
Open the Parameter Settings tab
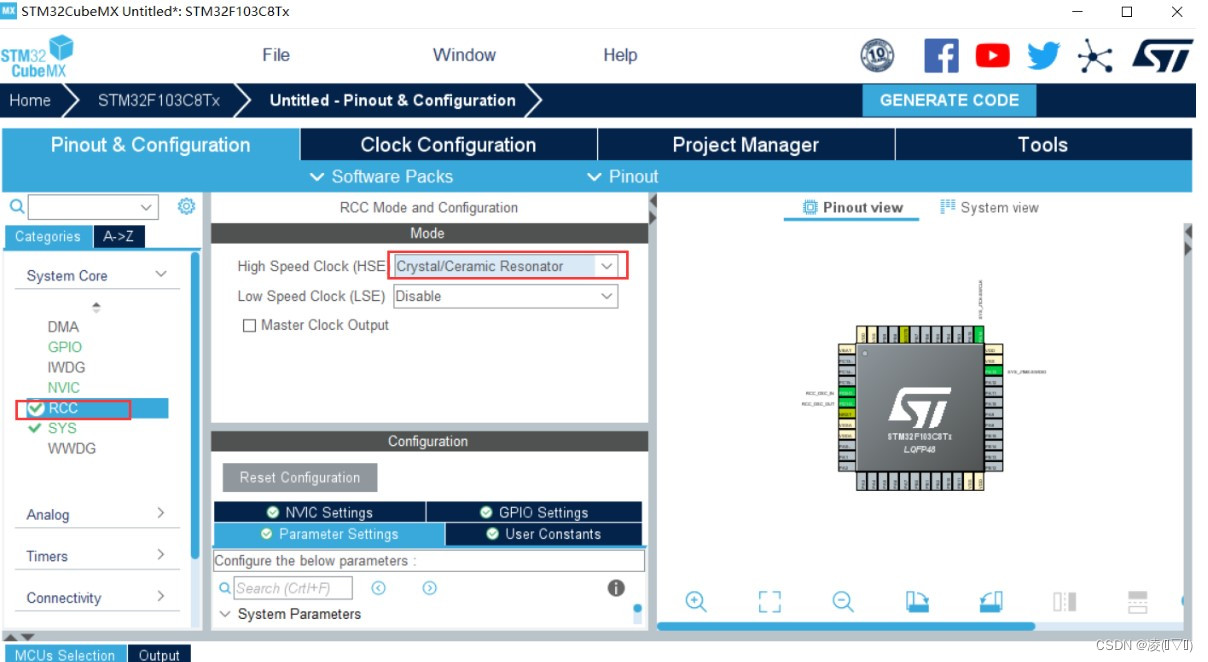pos(329,534)
